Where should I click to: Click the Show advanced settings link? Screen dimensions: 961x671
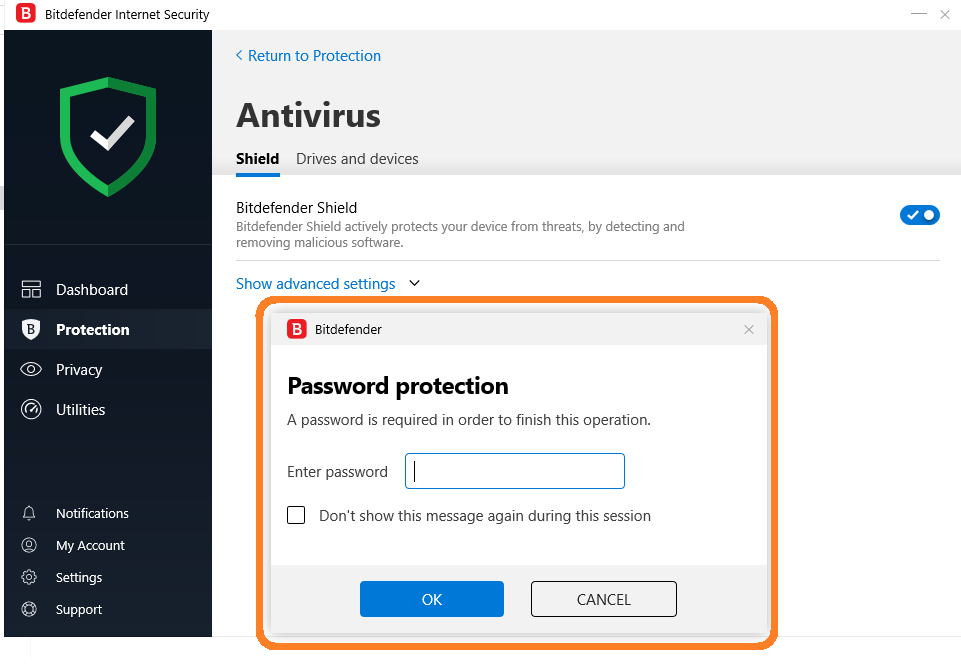point(315,284)
